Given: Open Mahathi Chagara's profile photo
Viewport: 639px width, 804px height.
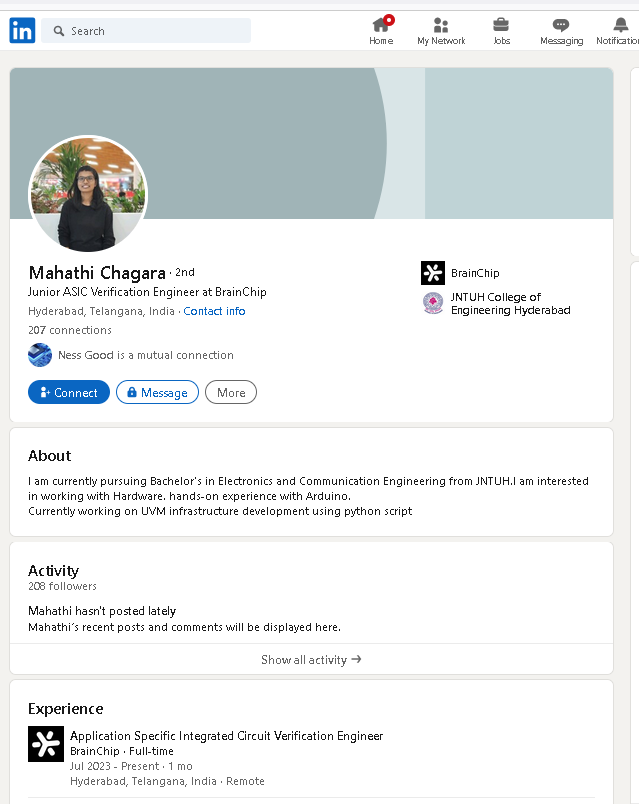Looking at the screenshot, I should 88,194.
